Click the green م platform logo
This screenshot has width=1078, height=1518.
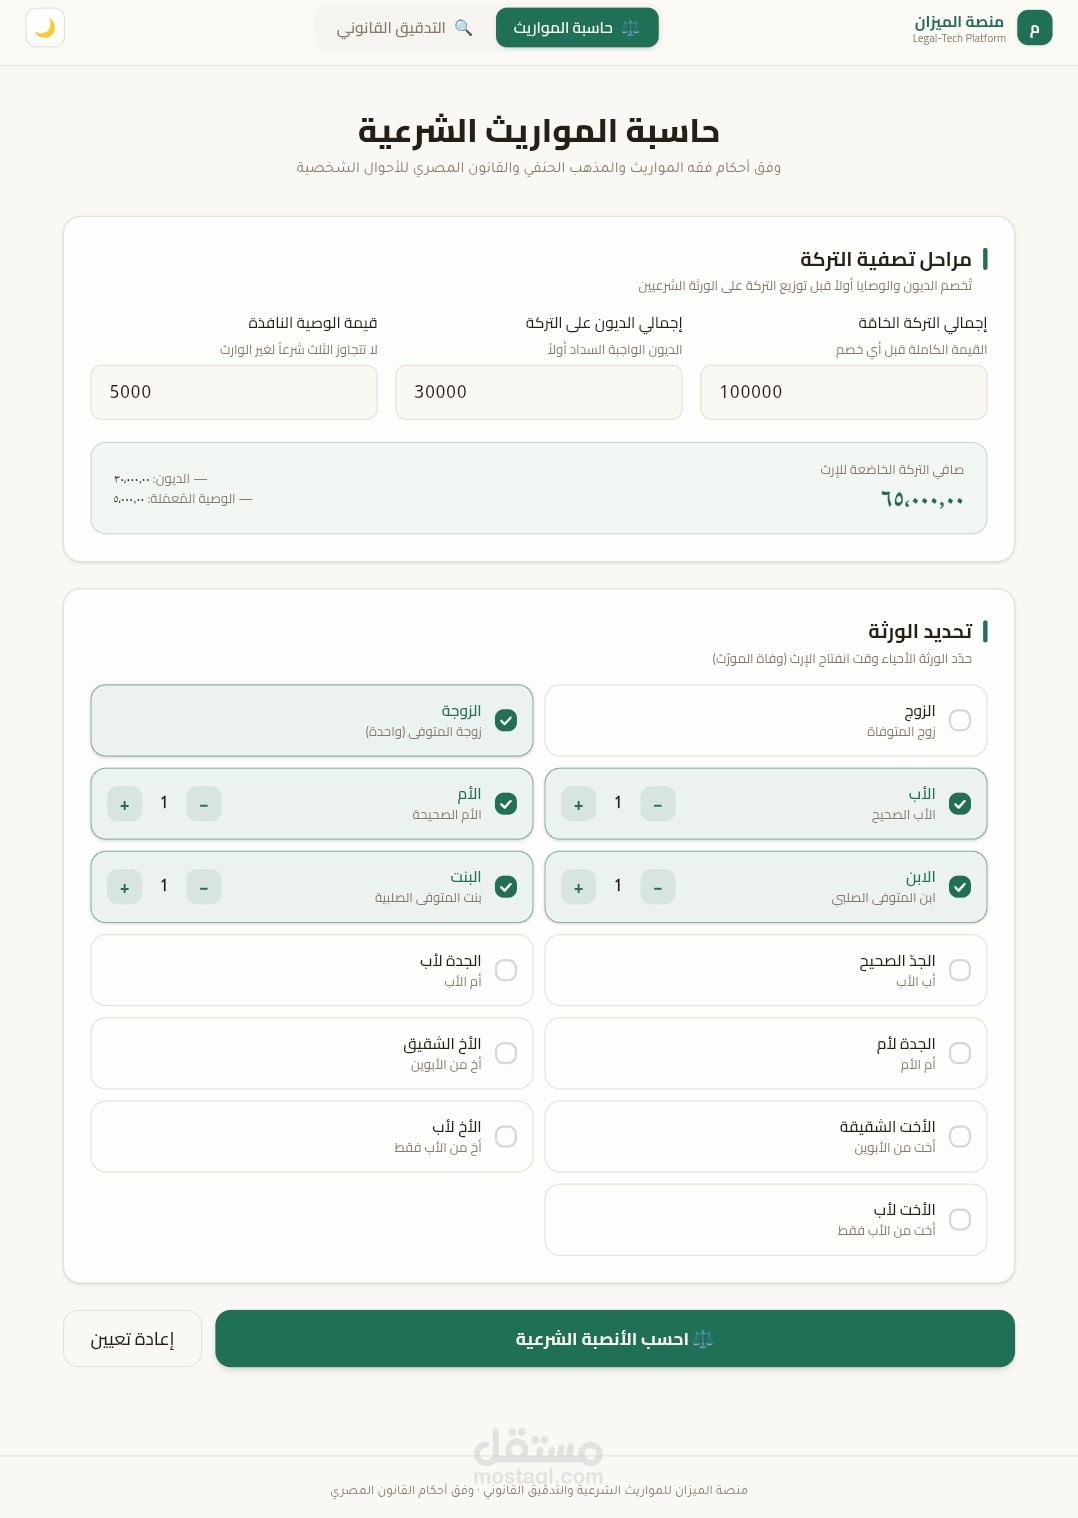(1034, 28)
